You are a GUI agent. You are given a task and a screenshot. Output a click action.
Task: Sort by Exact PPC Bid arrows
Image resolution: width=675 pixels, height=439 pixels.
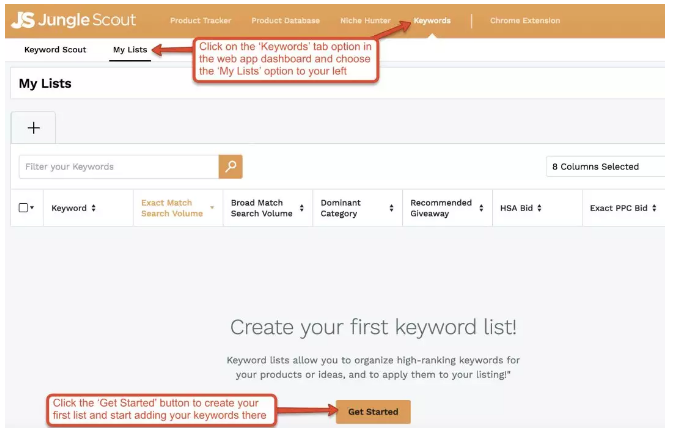(656, 208)
